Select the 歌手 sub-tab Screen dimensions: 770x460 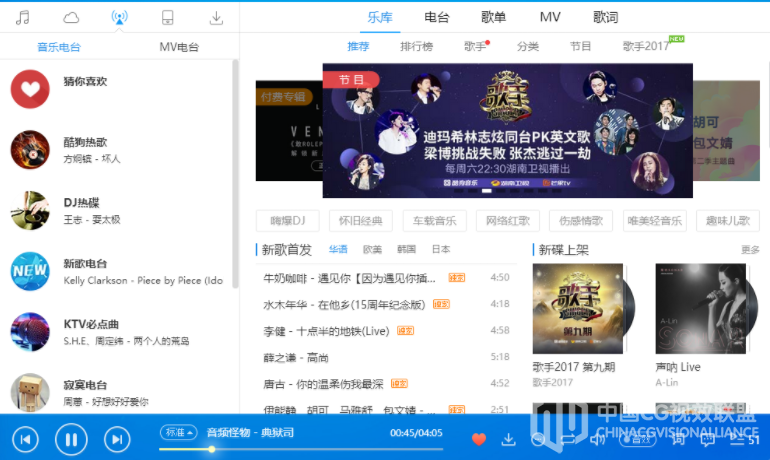475,47
